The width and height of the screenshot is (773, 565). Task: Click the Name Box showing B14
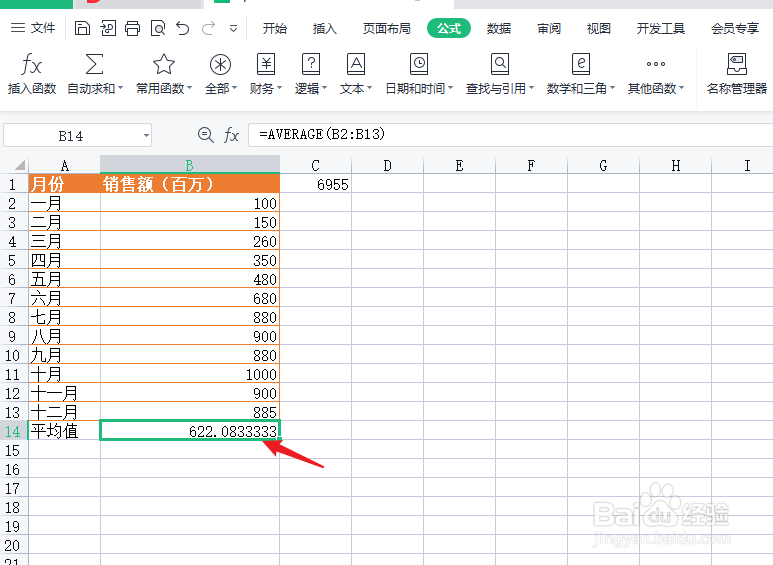click(71, 136)
